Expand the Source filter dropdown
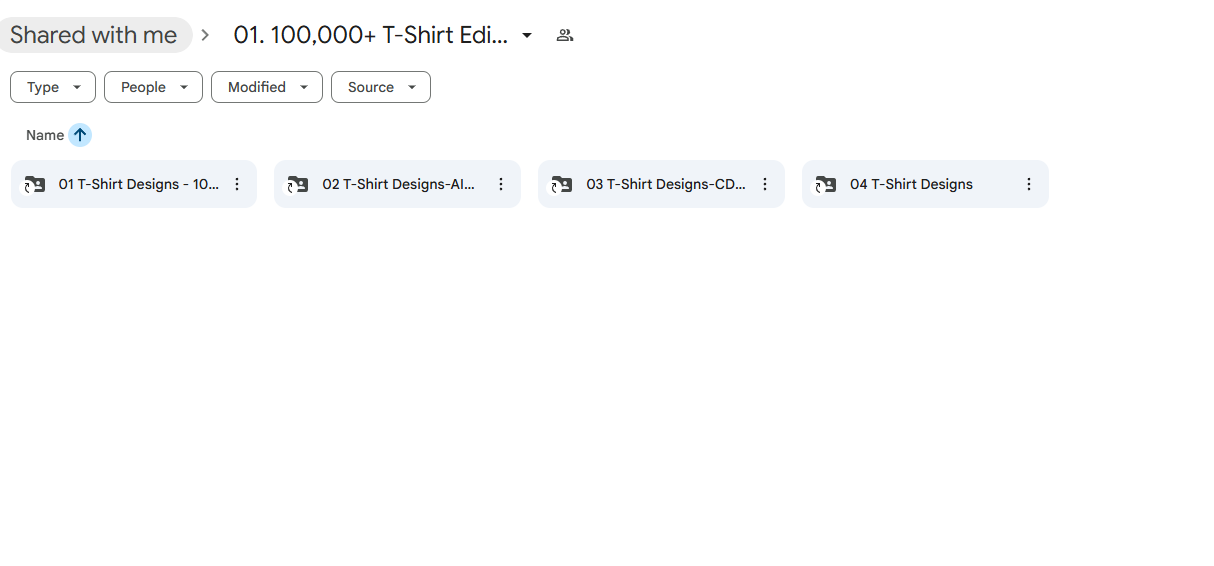Viewport: 1214px width, 566px height. (380, 87)
